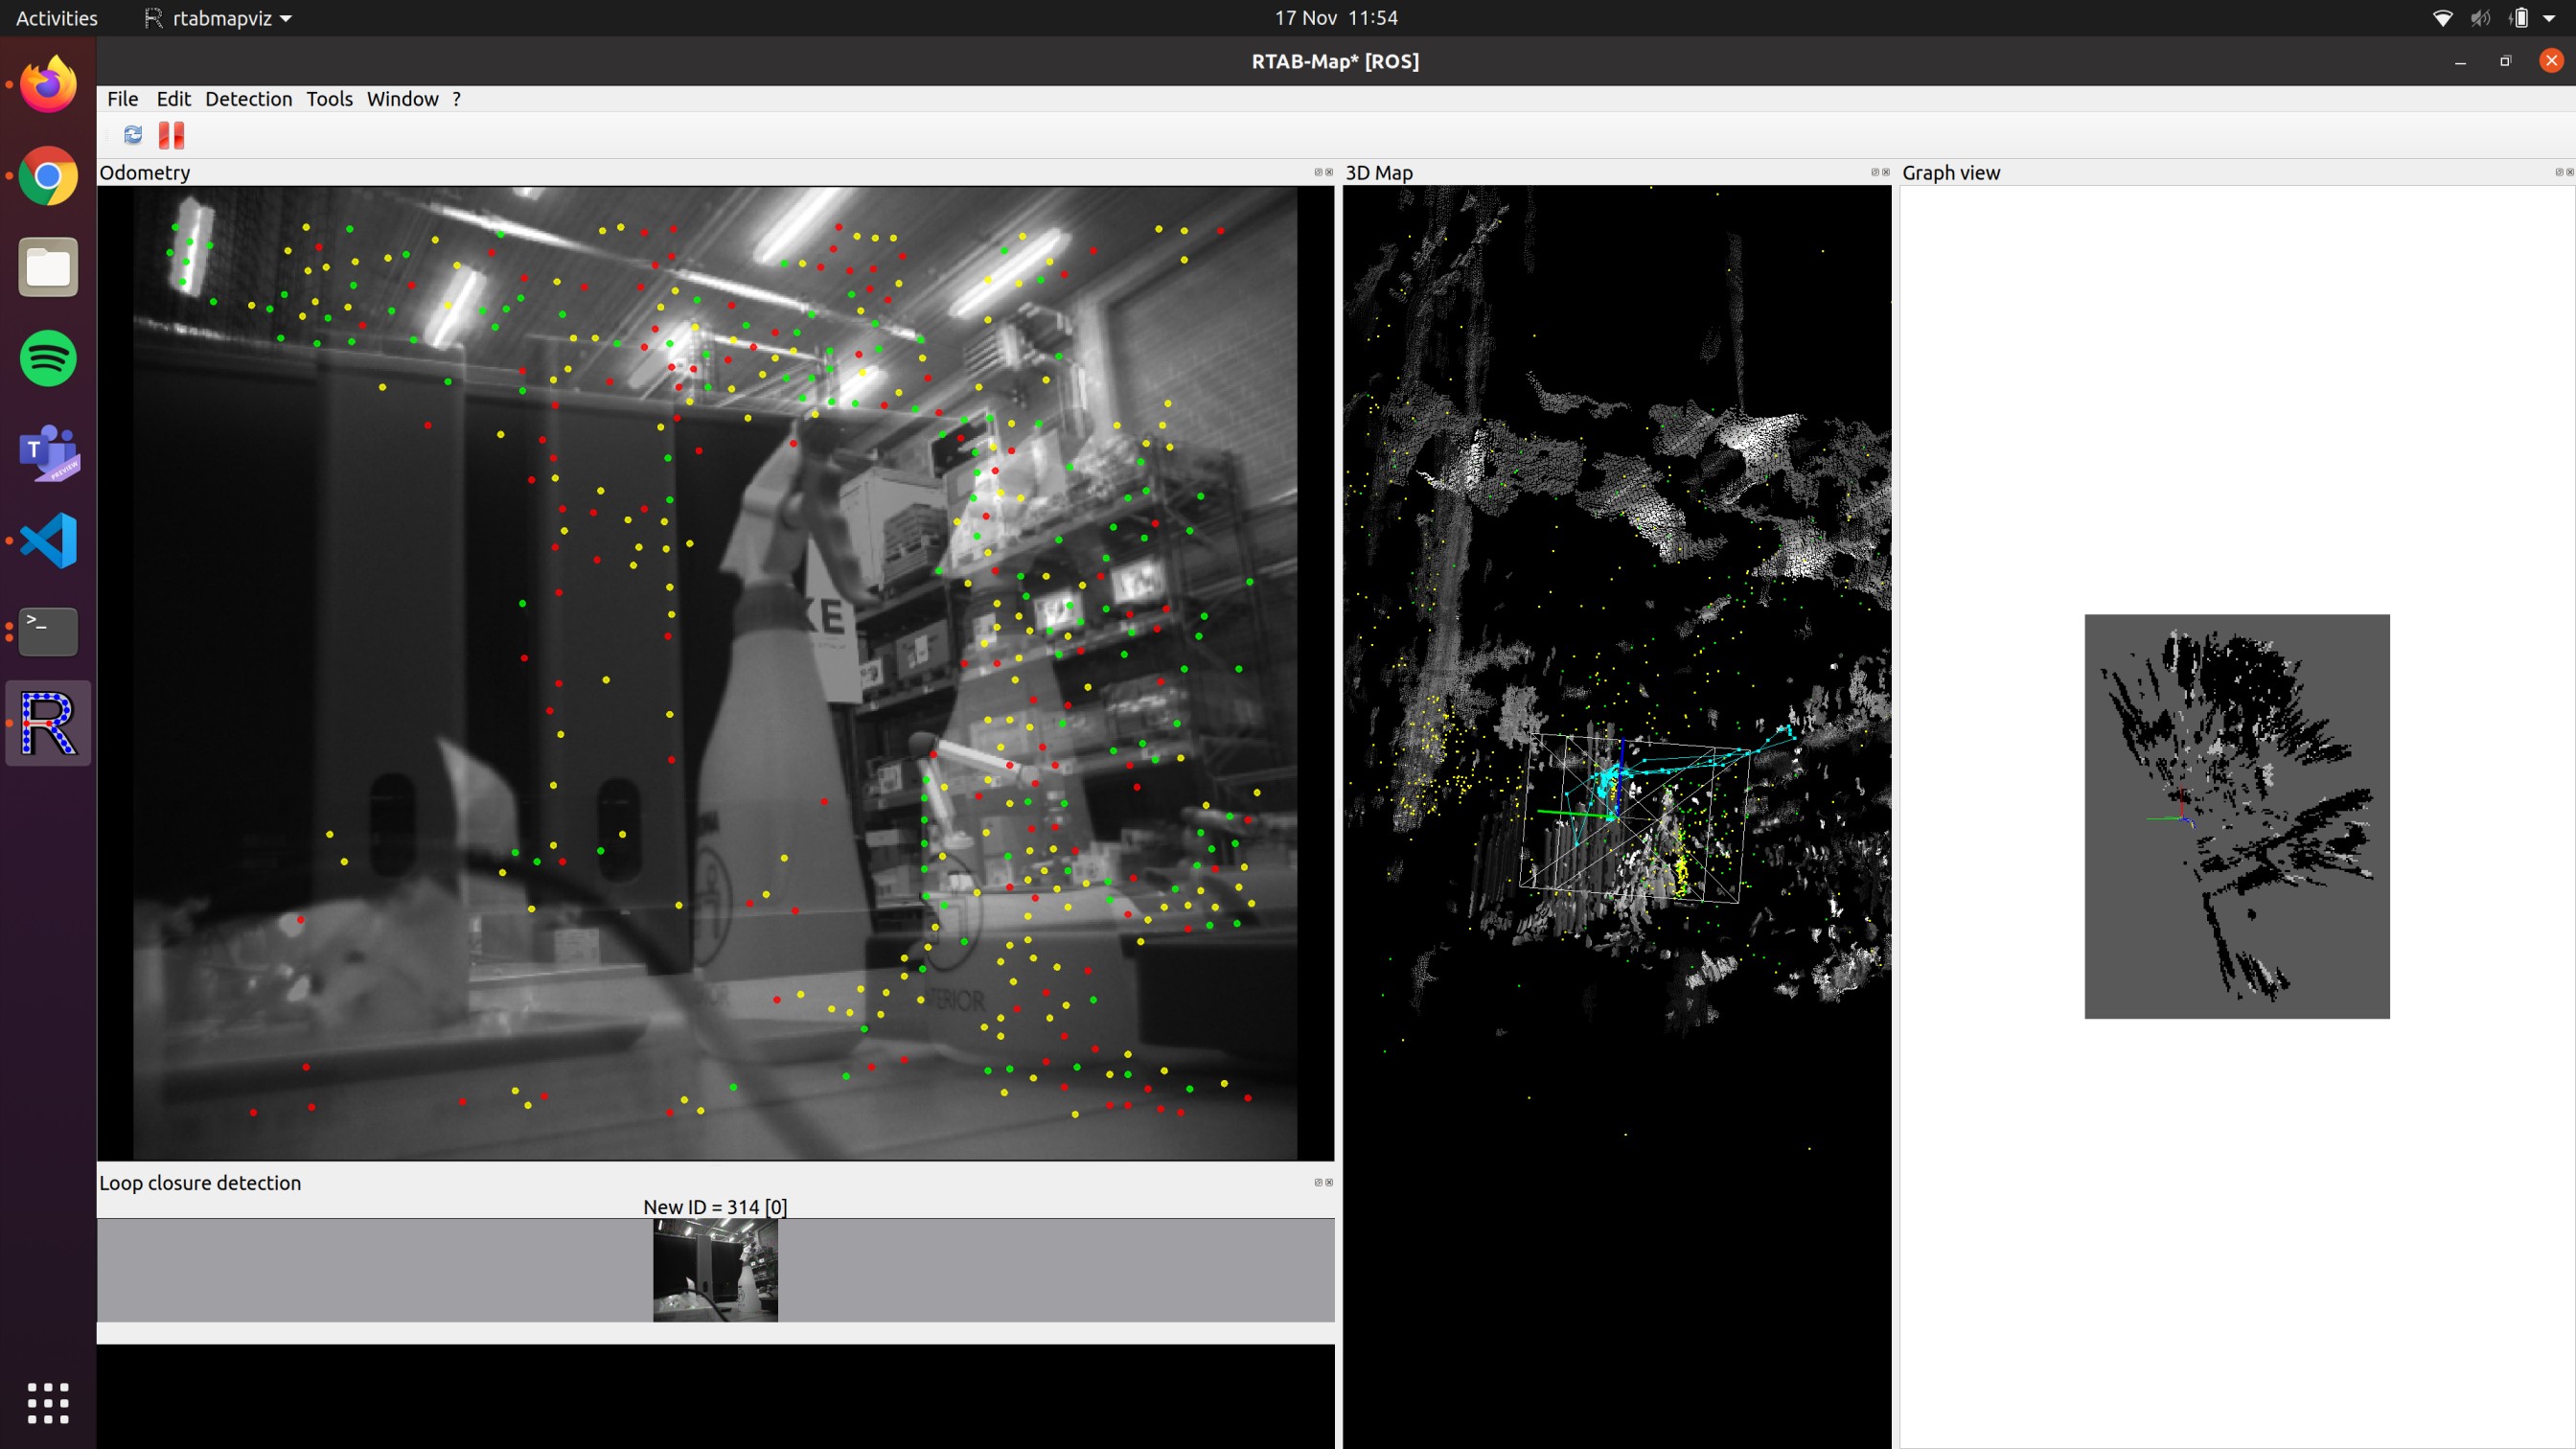Click the 17 Nov 11:54 clock
Screen dimensions: 2576x1449
[x=1335, y=18]
